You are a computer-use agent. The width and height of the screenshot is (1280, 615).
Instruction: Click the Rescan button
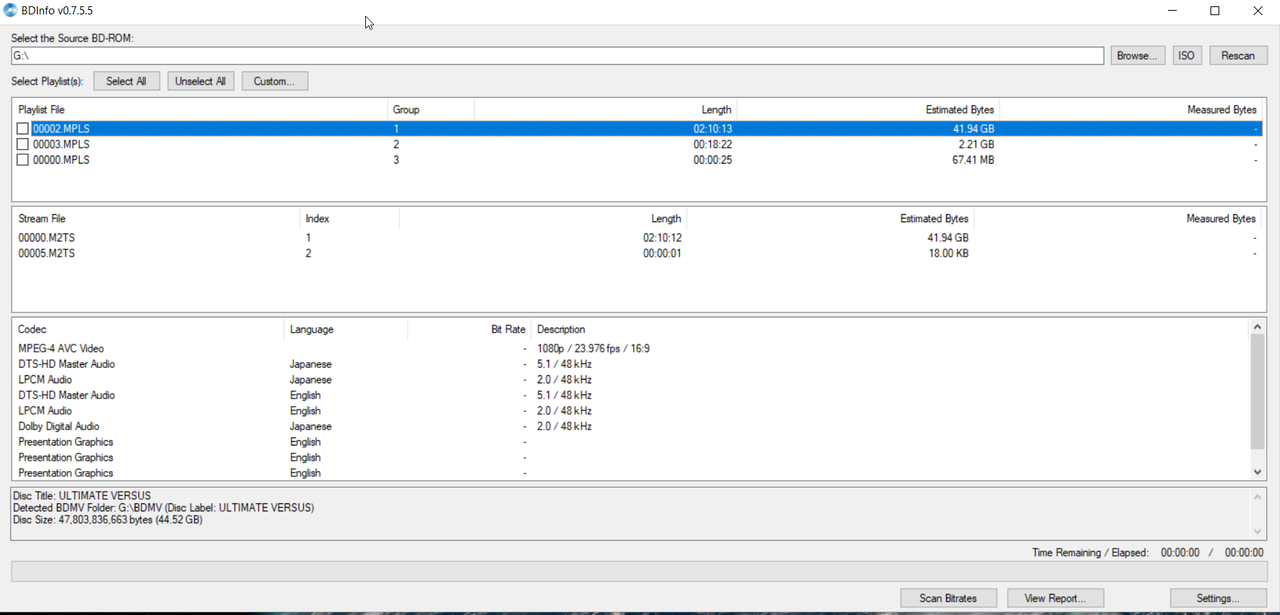(1238, 55)
